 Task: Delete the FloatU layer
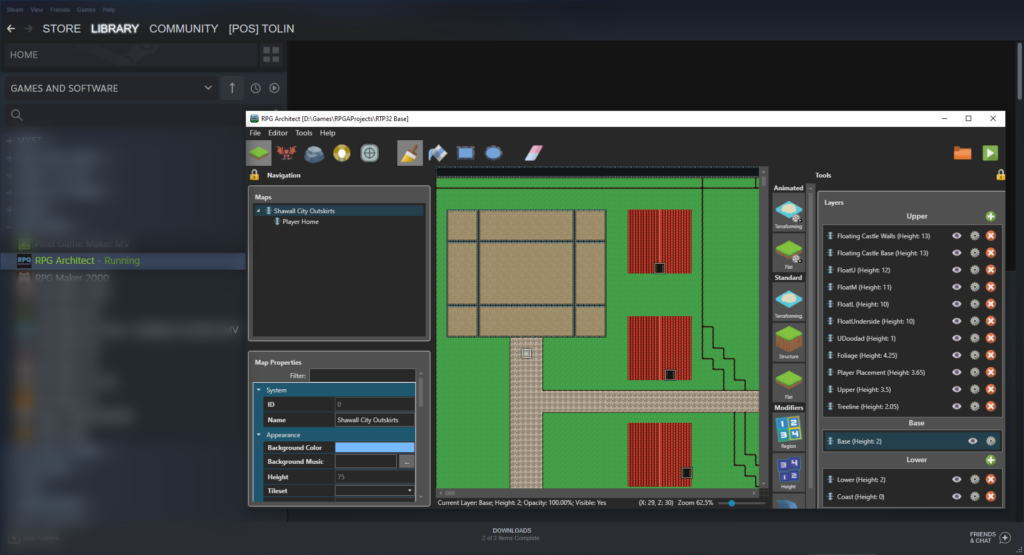click(x=991, y=270)
